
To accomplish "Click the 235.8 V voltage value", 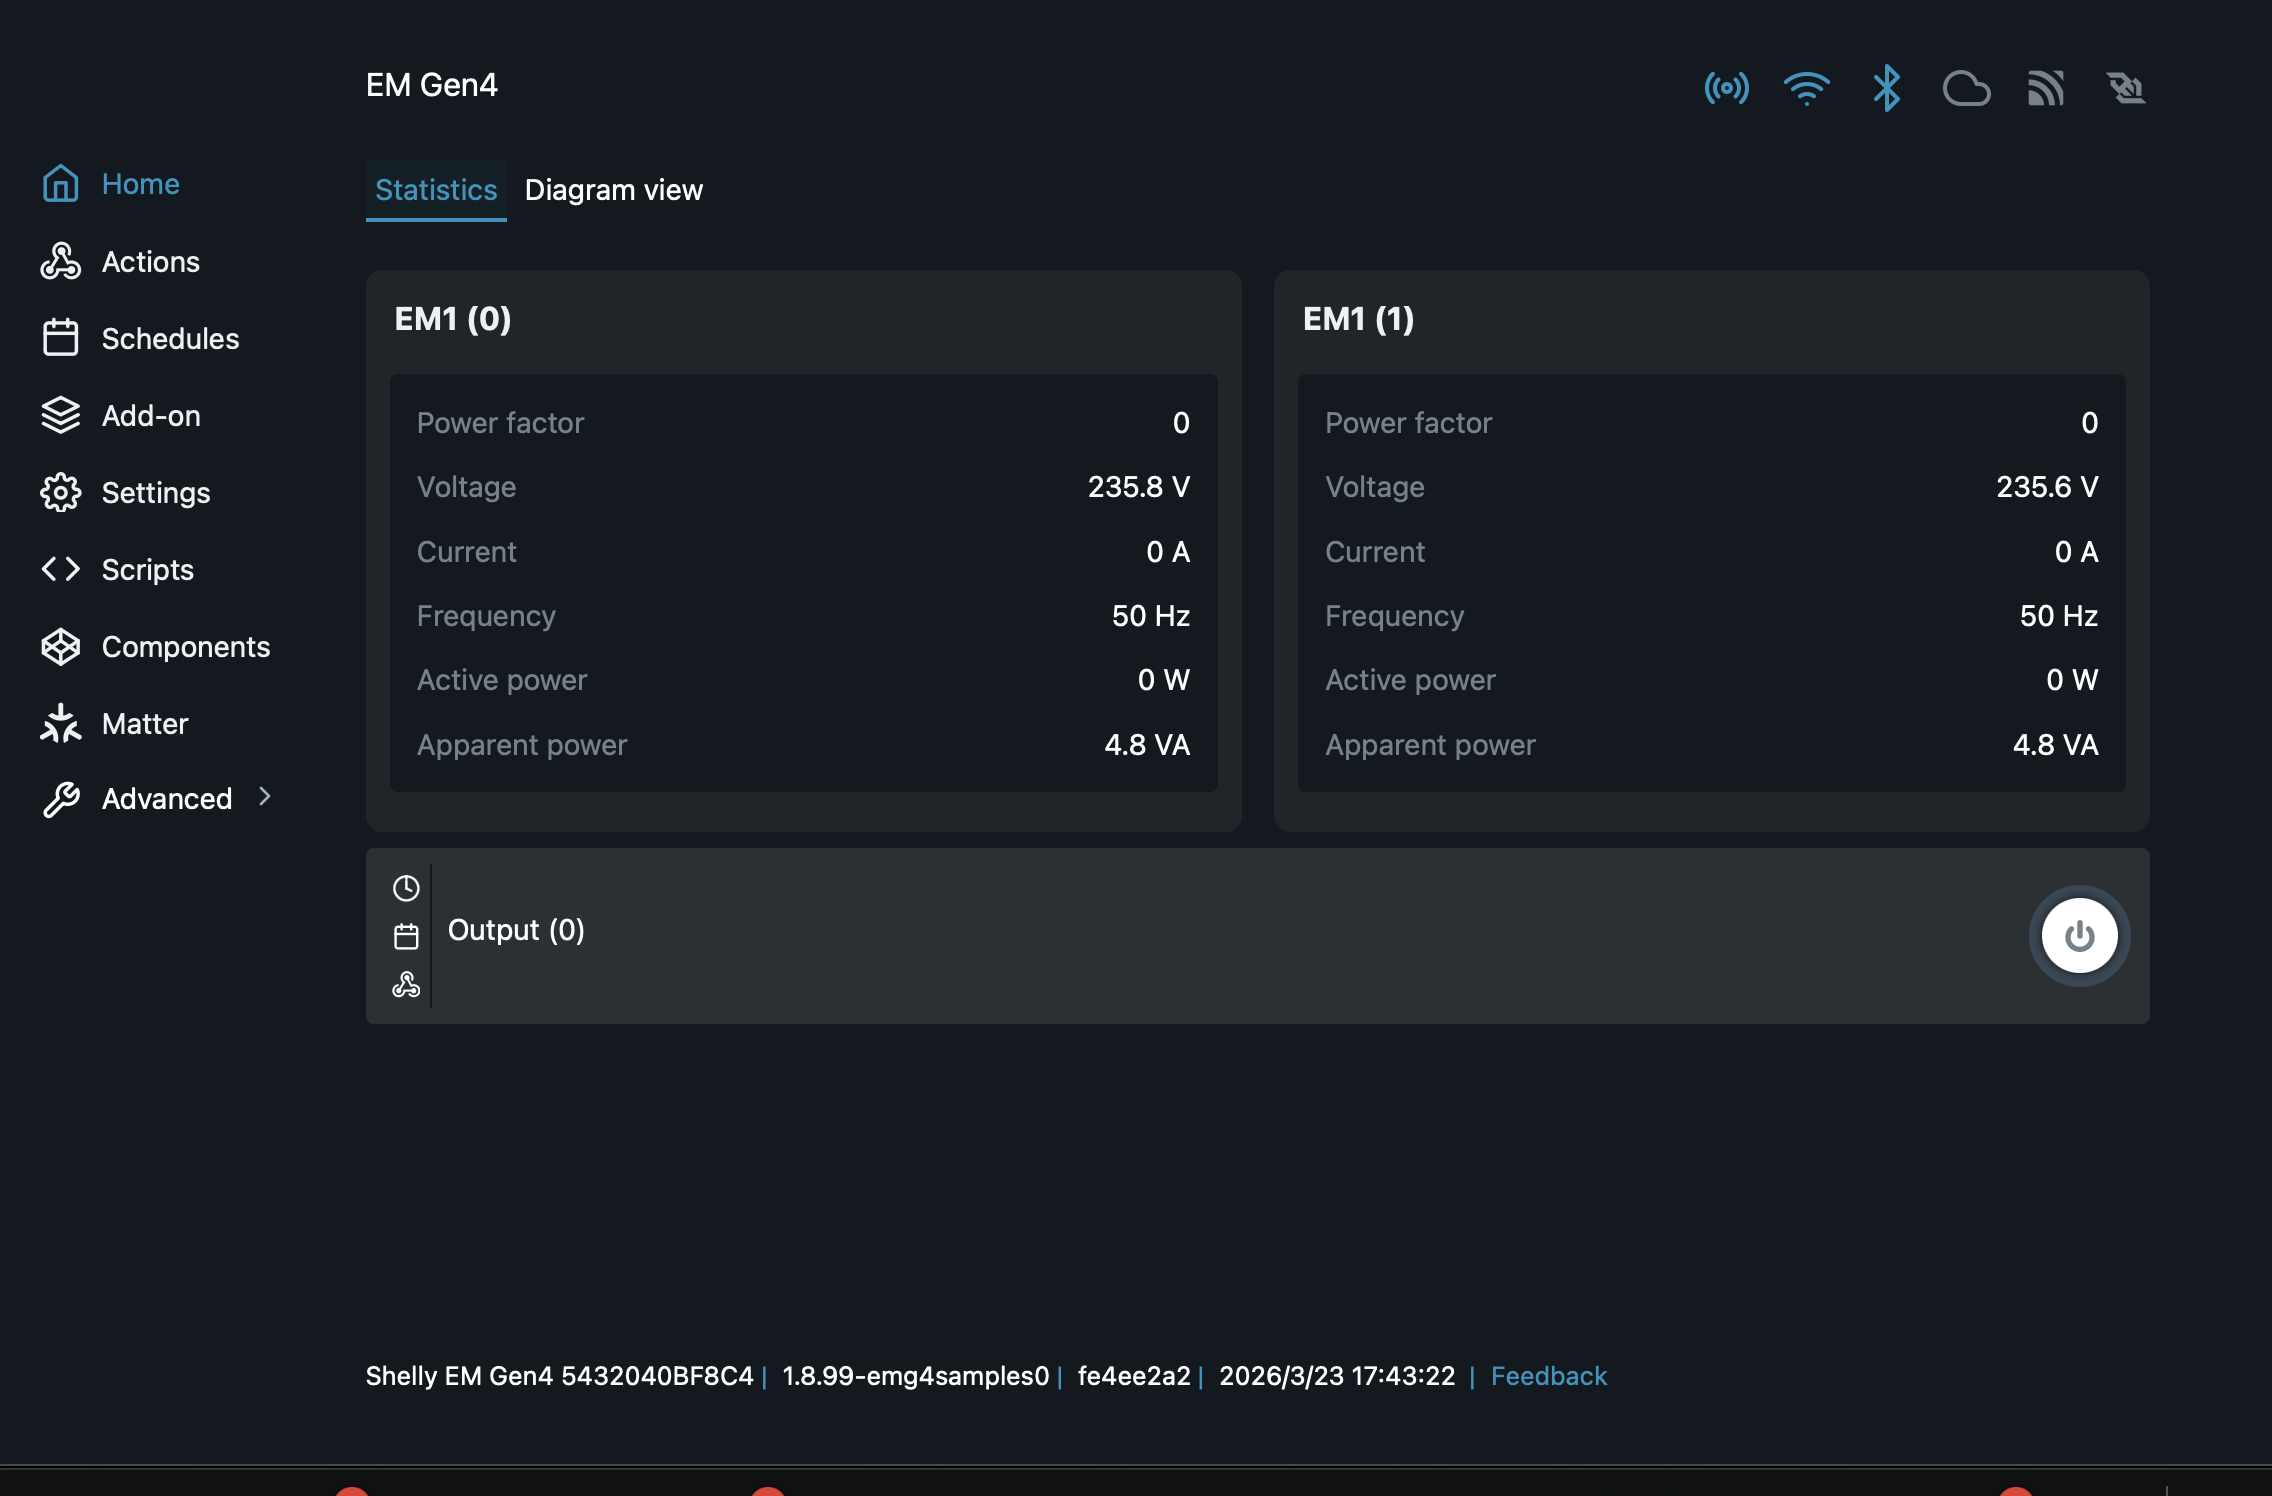I will coord(1139,487).
